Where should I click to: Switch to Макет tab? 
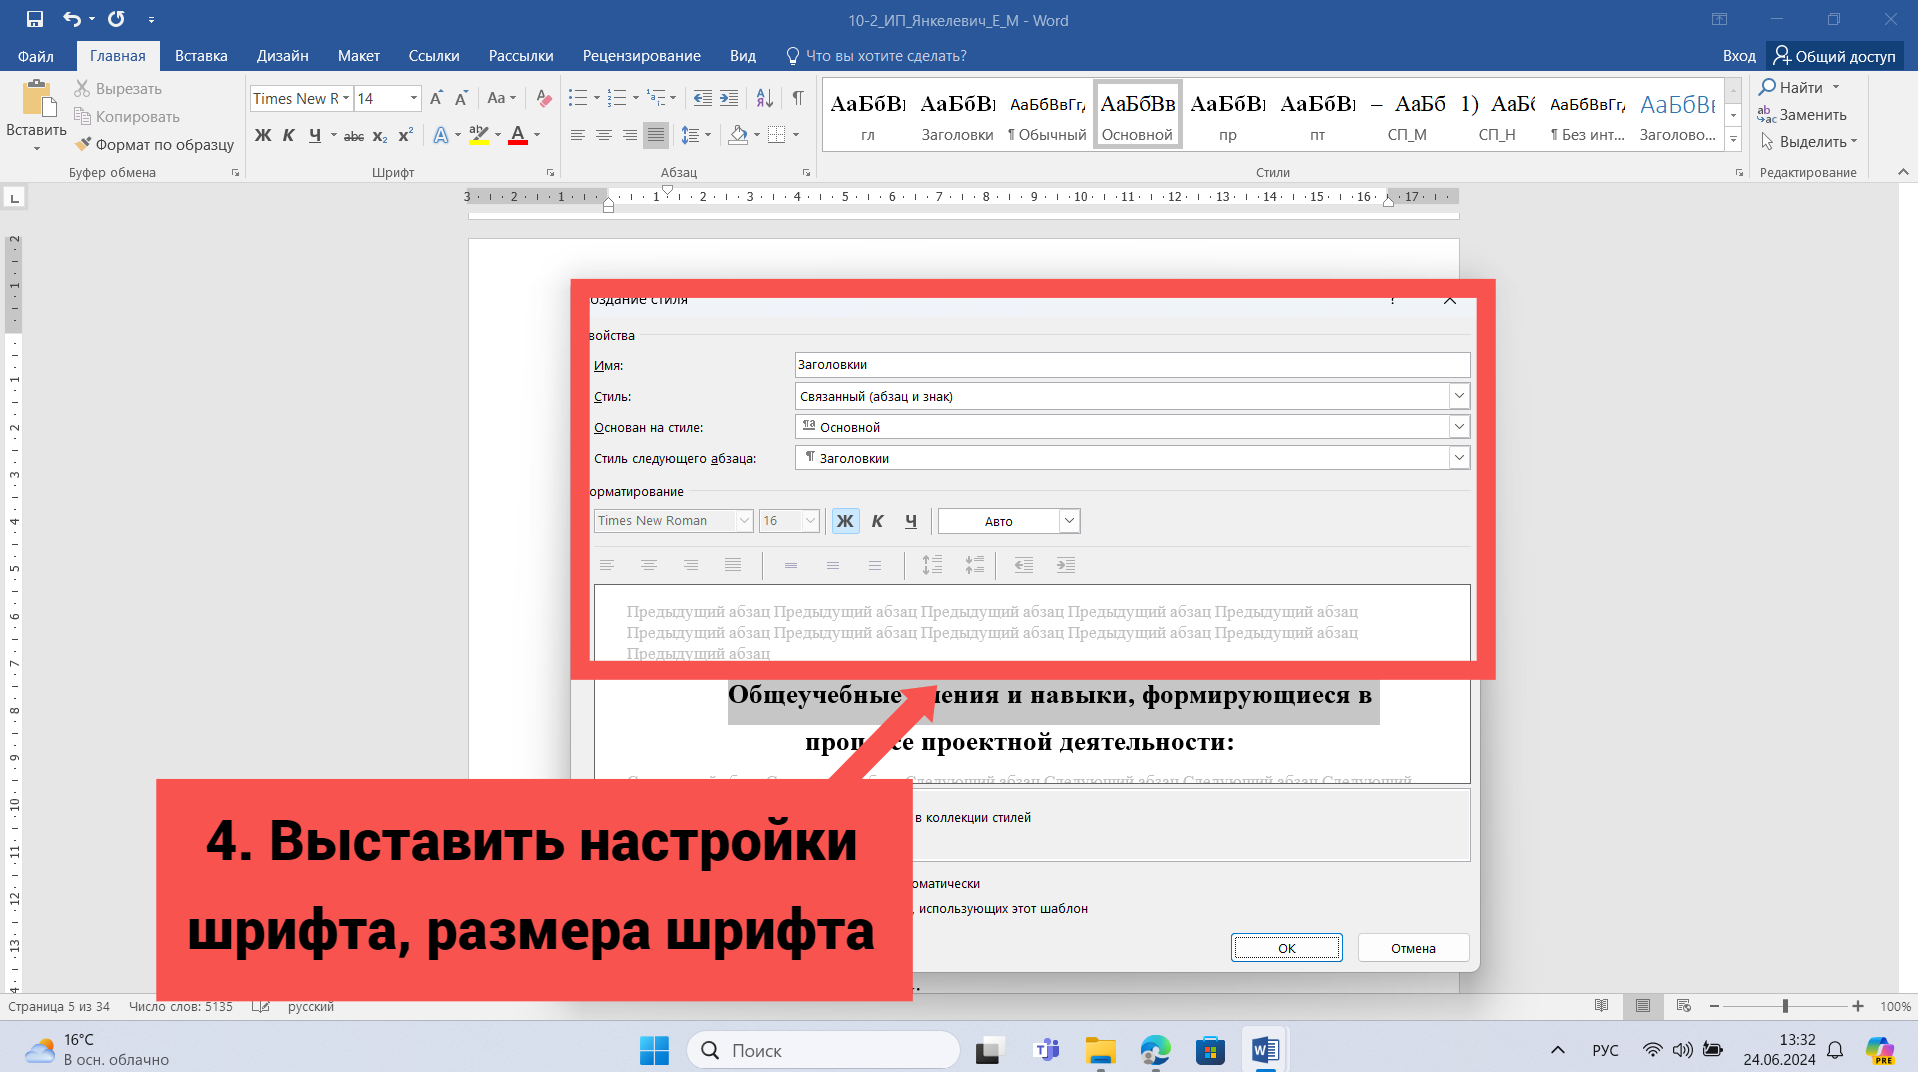[x=359, y=56]
